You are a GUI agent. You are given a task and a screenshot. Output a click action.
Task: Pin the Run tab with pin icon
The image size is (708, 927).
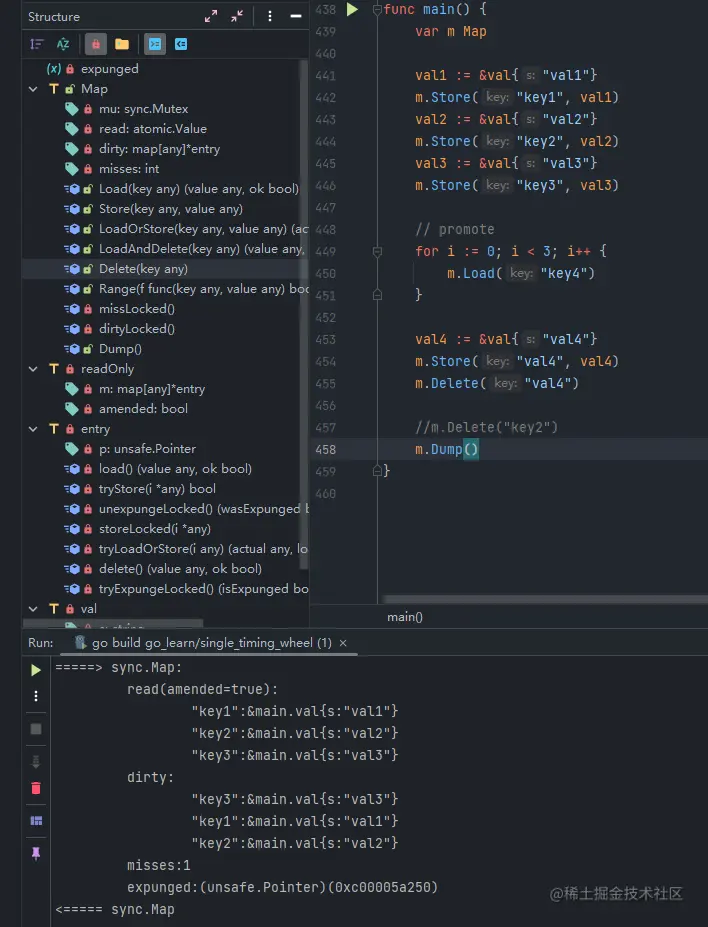click(x=36, y=854)
